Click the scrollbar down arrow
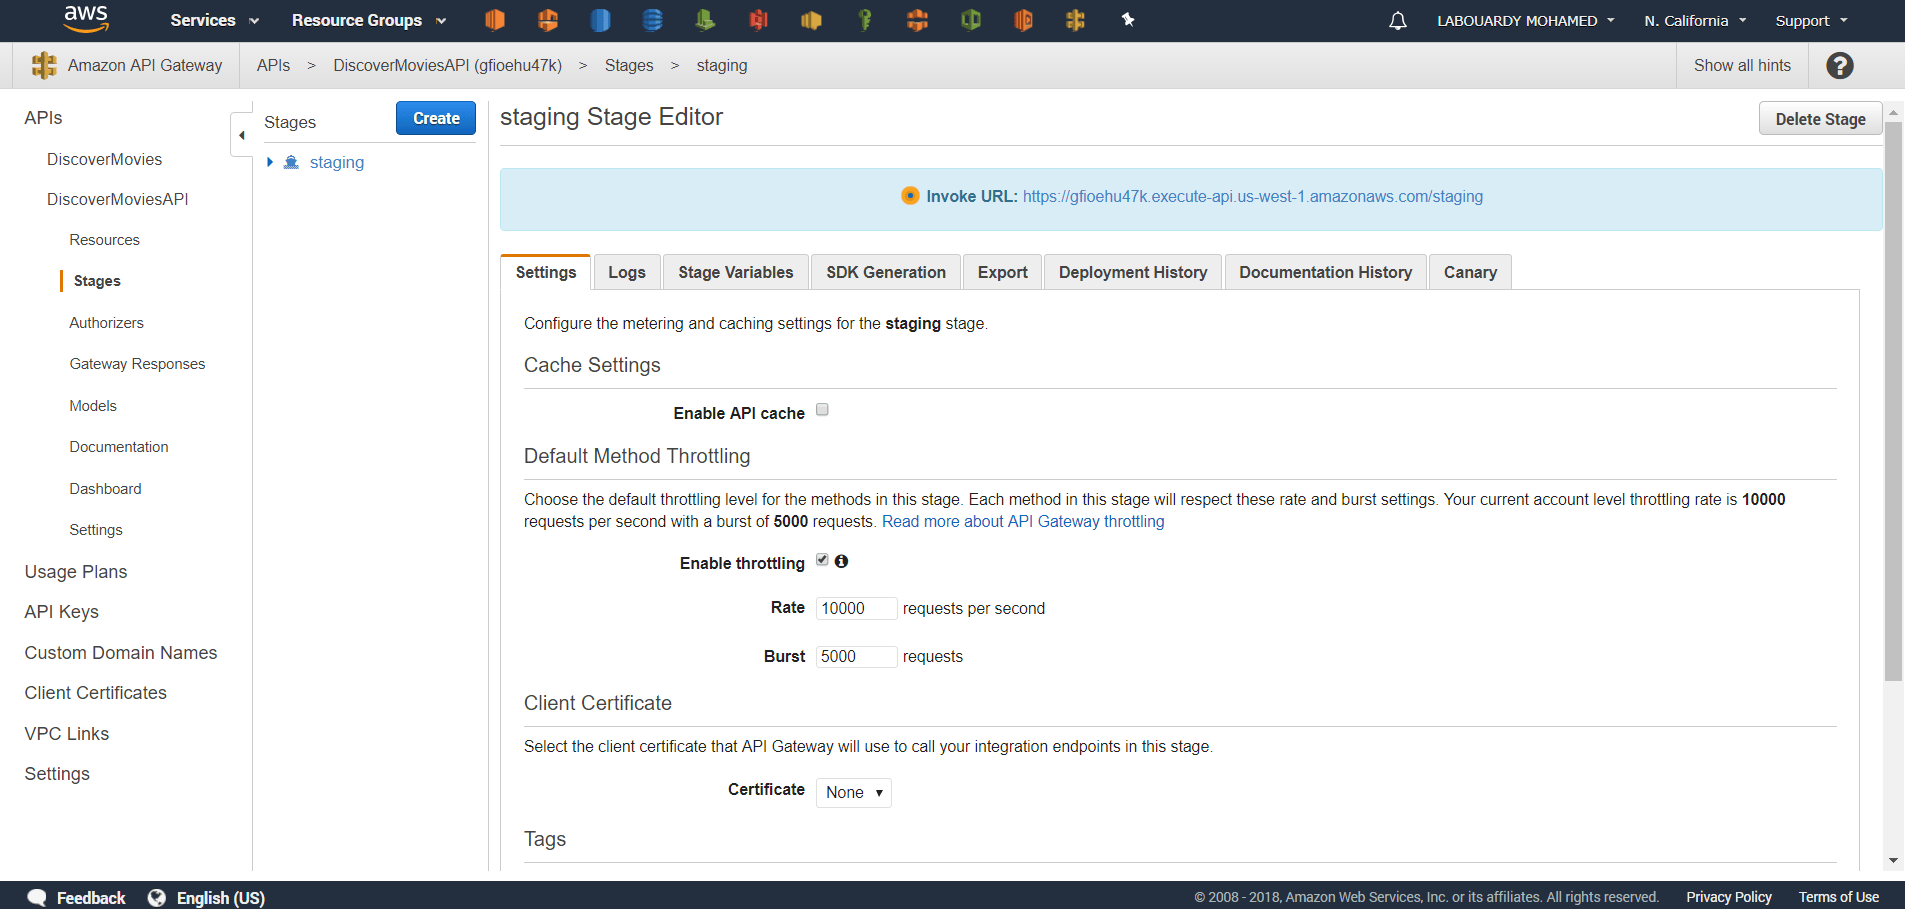 tap(1893, 861)
